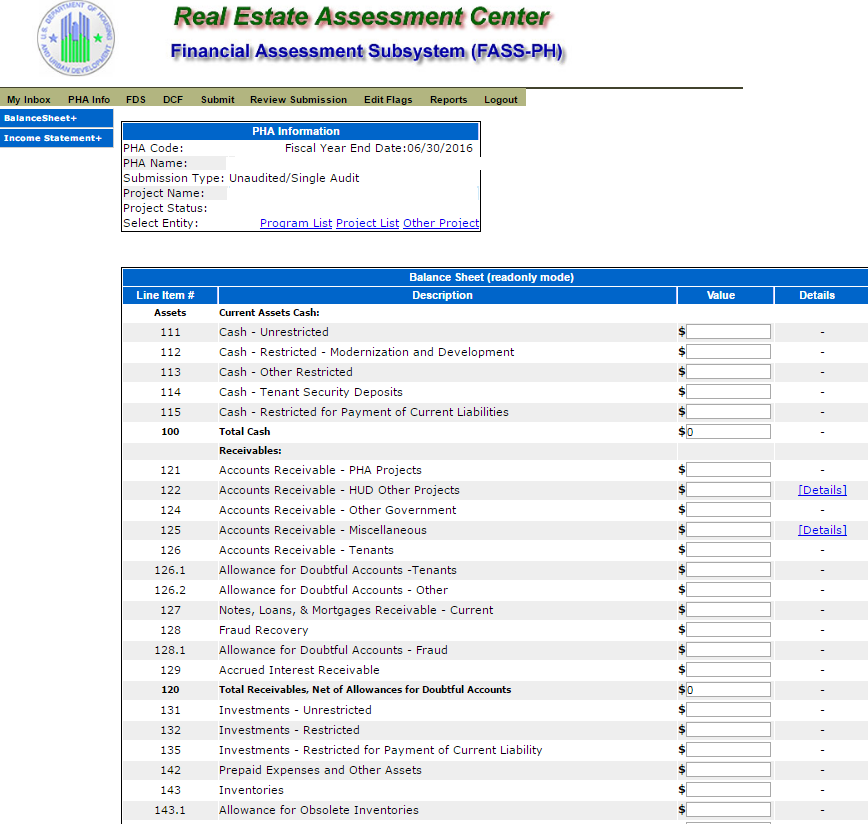Viewport: 868px width, 824px height.
Task: Click the Total Cash value field
Action: [728, 432]
